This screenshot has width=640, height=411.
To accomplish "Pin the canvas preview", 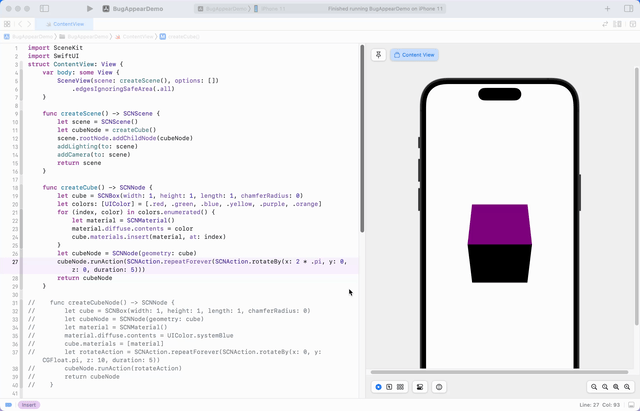I will [378, 55].
